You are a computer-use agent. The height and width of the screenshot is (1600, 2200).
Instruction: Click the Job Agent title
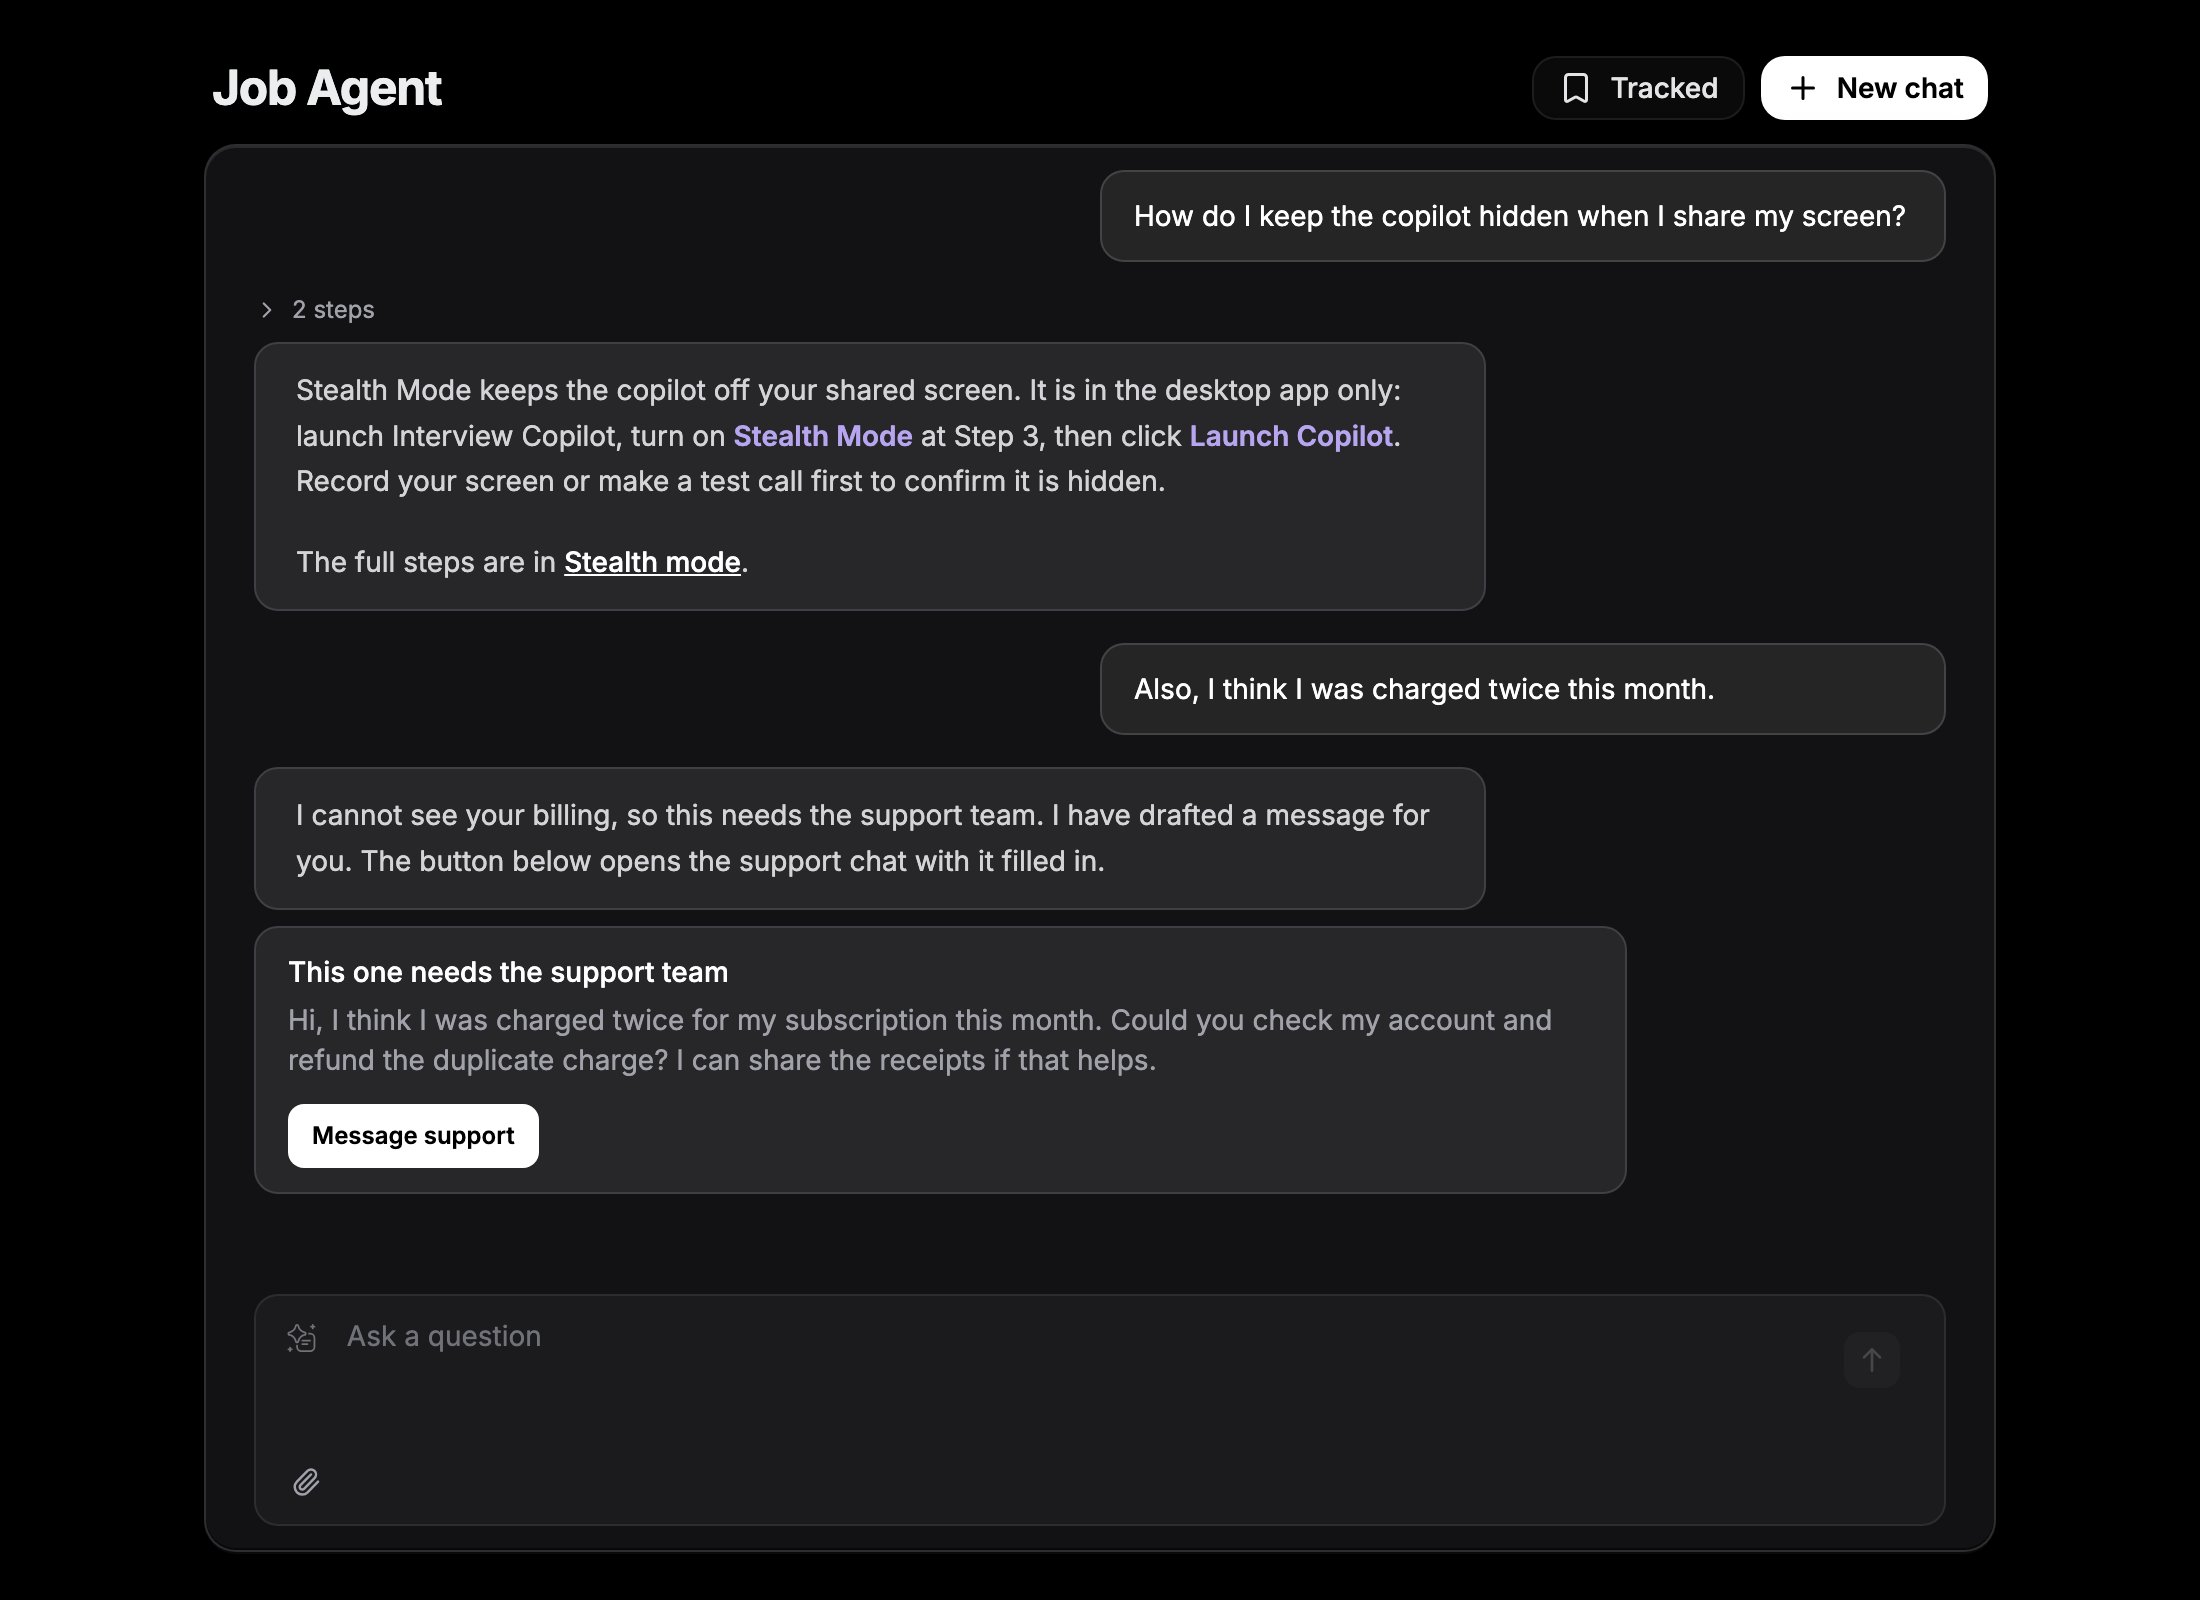click(x=327, y=88)
